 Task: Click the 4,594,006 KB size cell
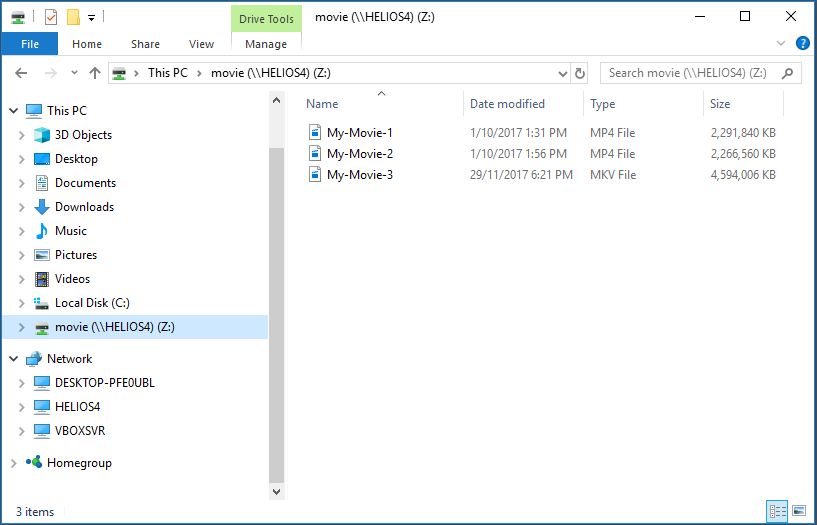[743, 175]
